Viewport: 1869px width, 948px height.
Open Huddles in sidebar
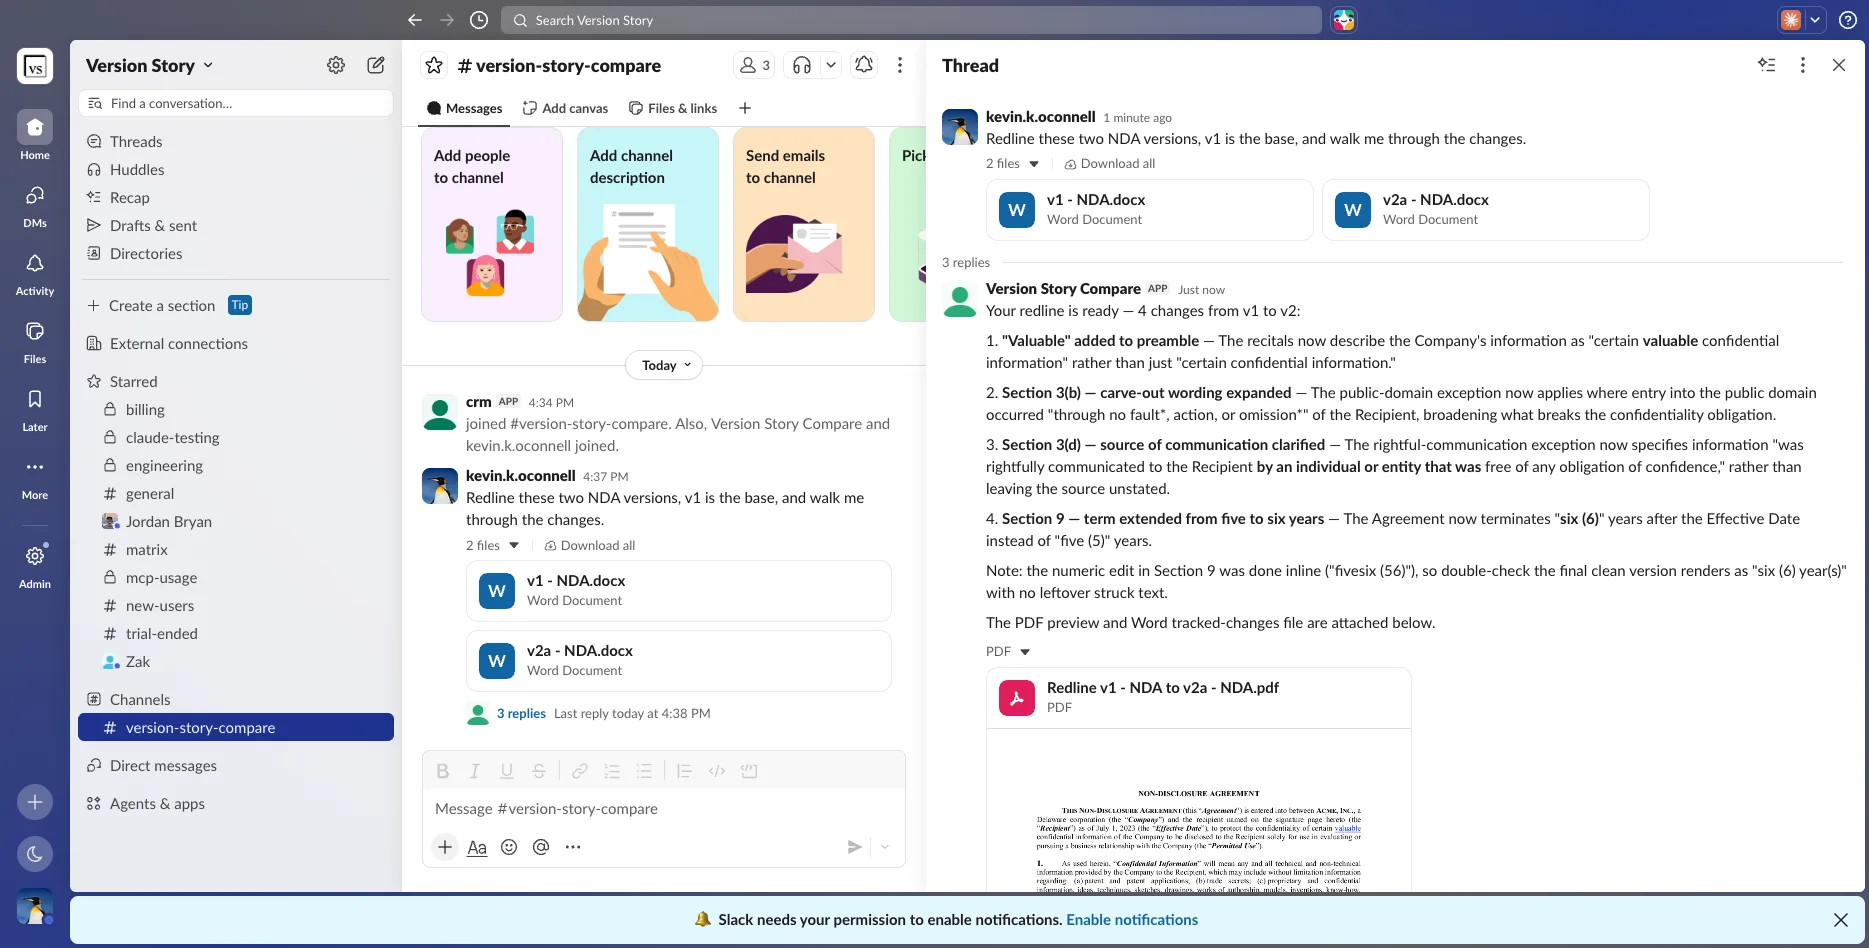coord(236,170)
